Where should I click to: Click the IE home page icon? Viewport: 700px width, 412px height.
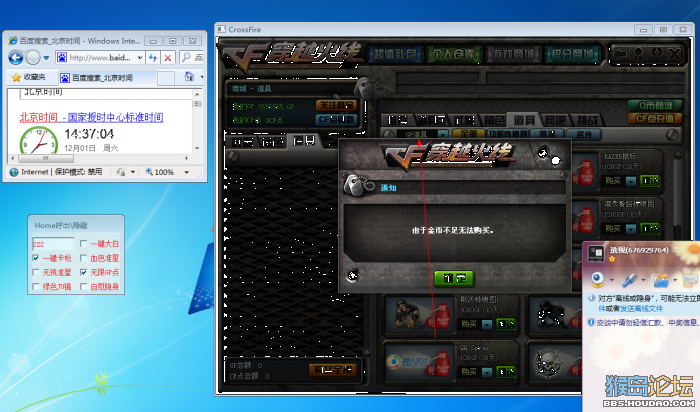point(189,77)
